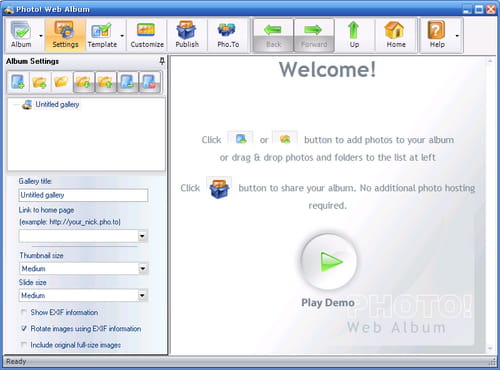Click the add photo icon with green plus
500x370 pixels.
(18, 82)
